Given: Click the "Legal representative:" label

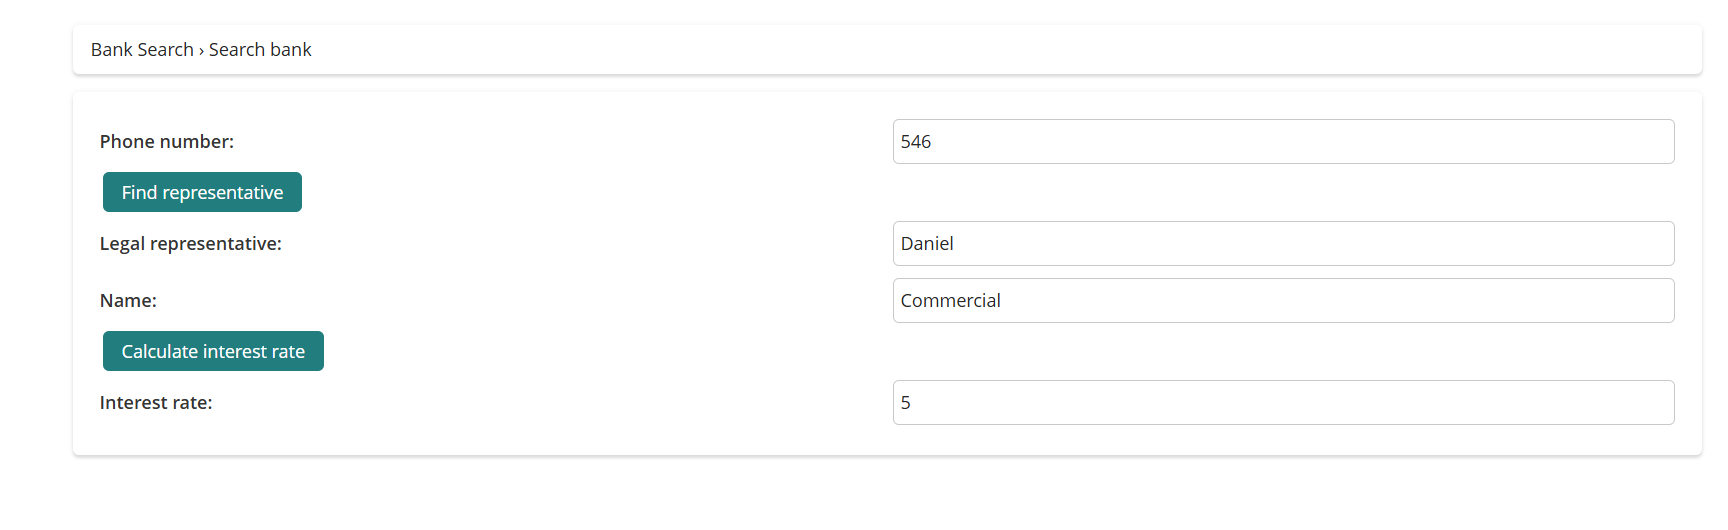Looking at the screenshot, I should point(191,244).
